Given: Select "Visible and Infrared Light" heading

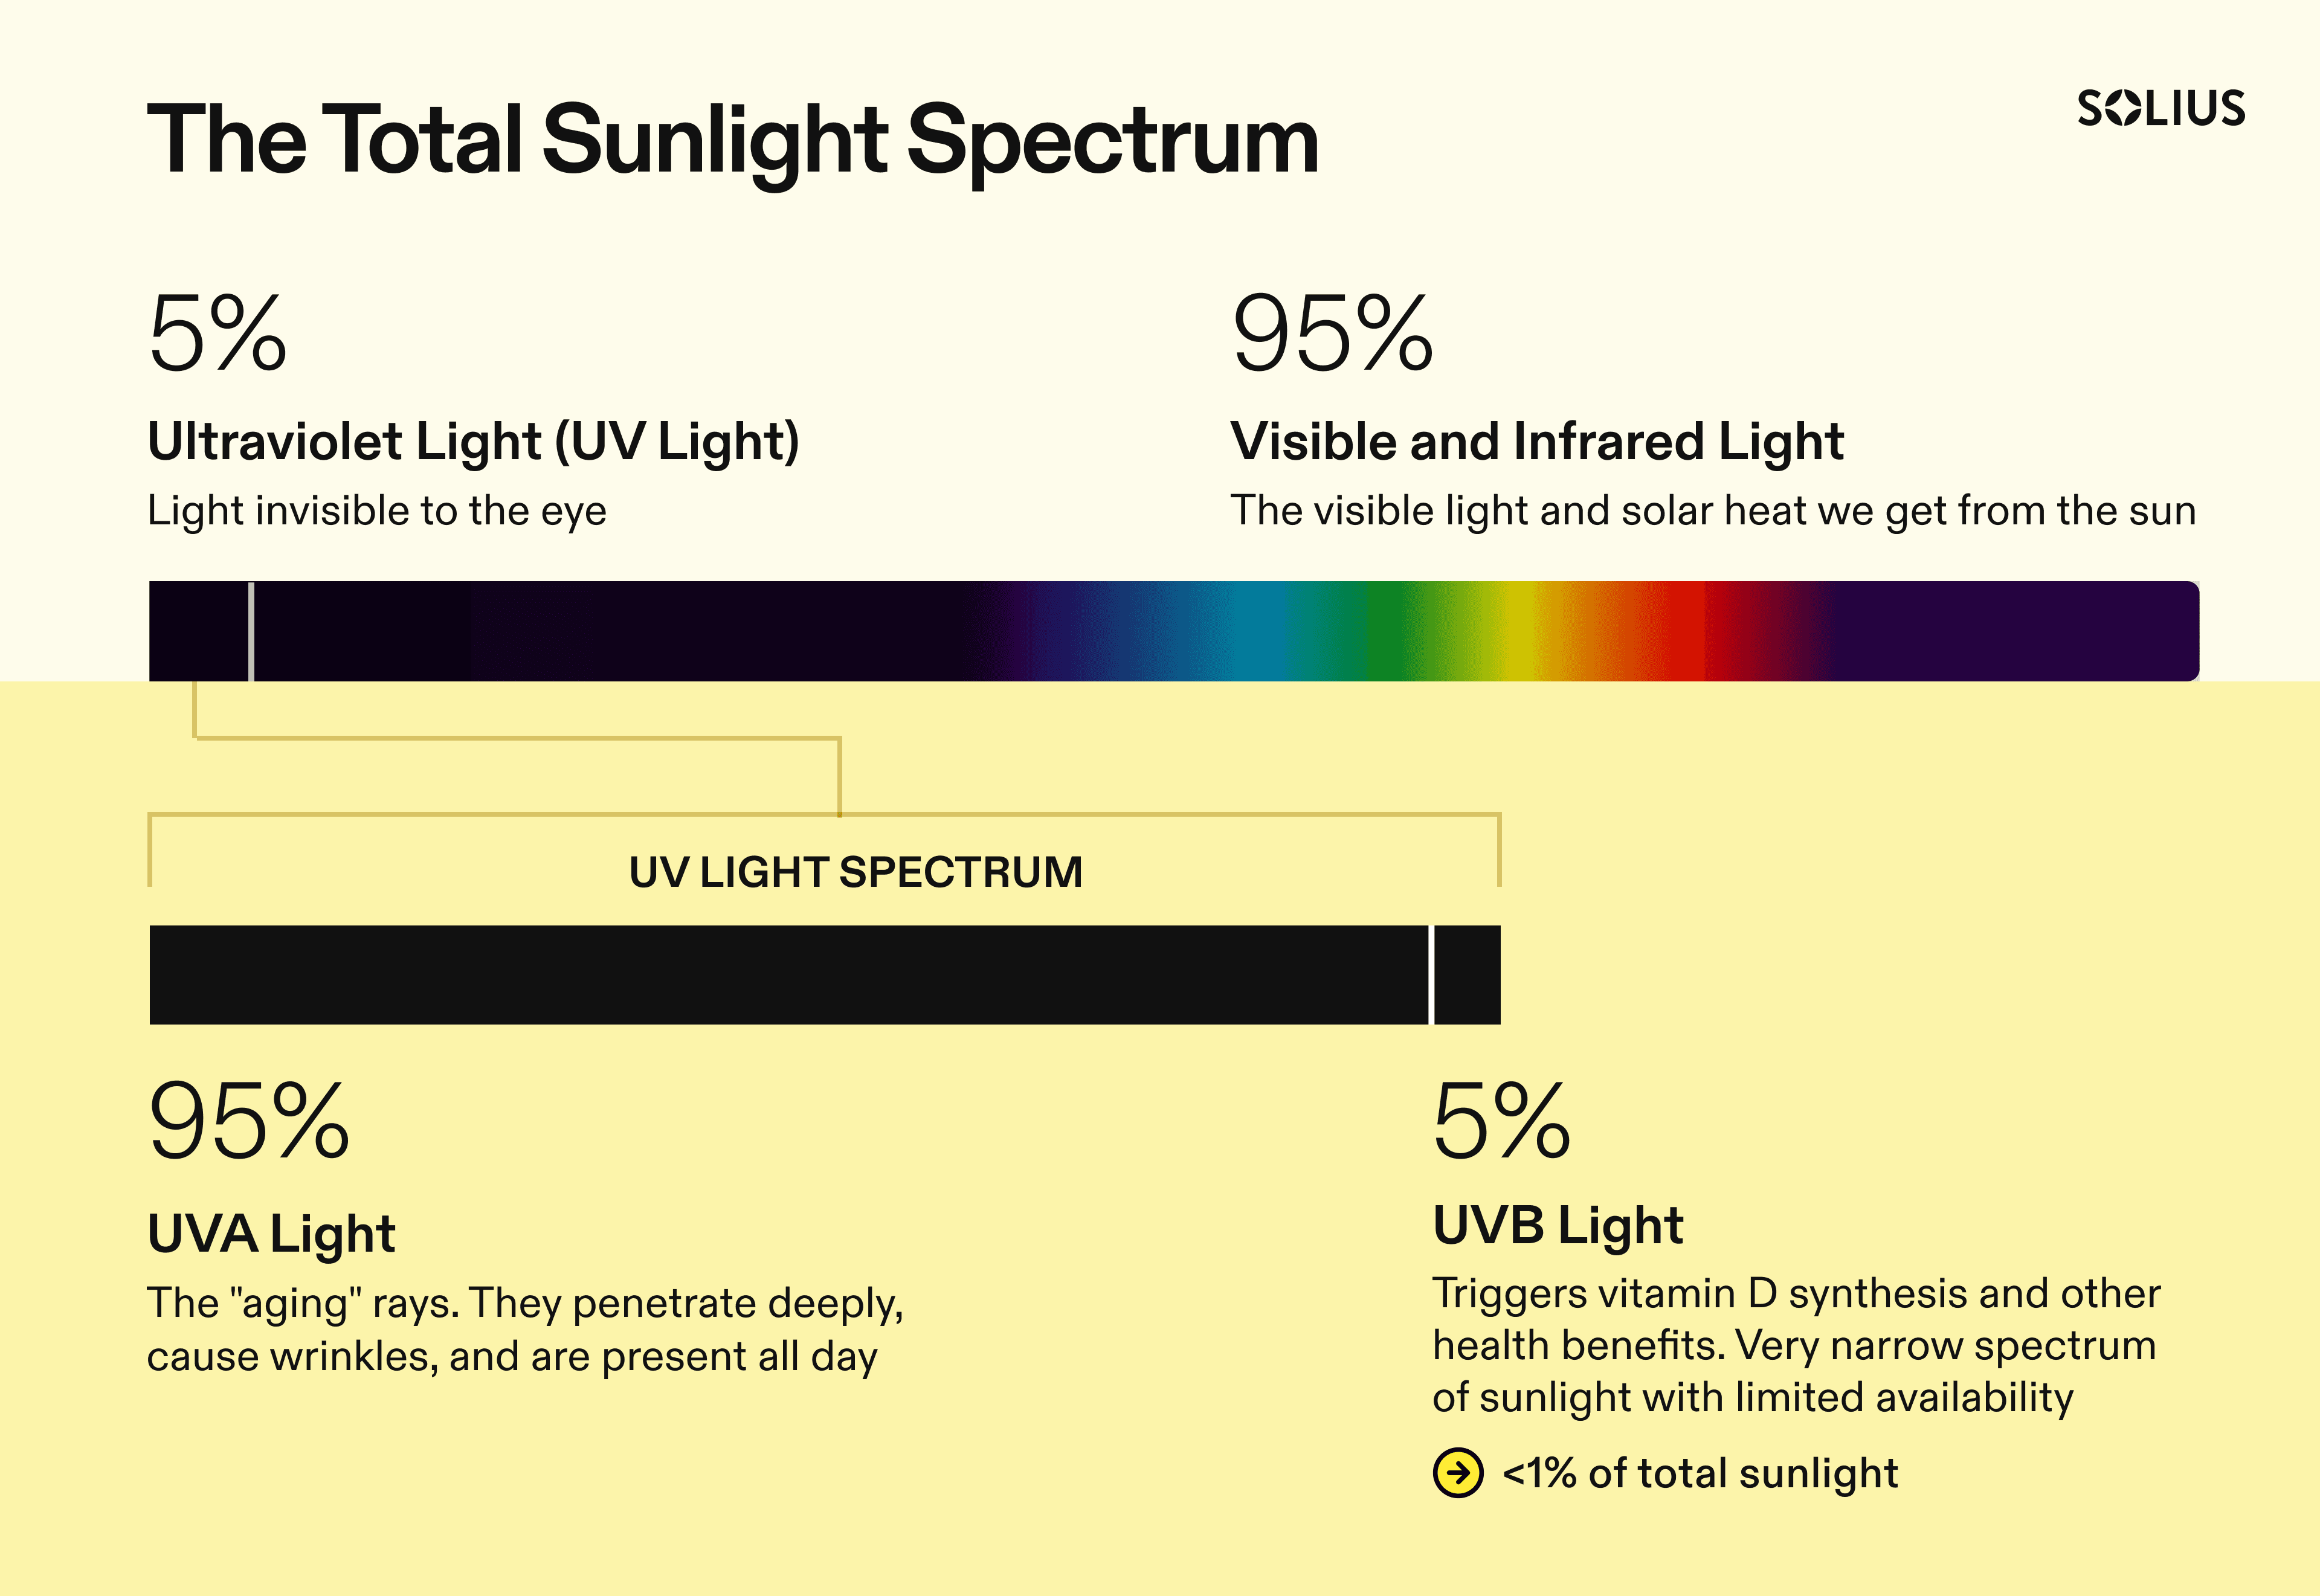Looking at the screenshot, I should tap(1537, 441).
